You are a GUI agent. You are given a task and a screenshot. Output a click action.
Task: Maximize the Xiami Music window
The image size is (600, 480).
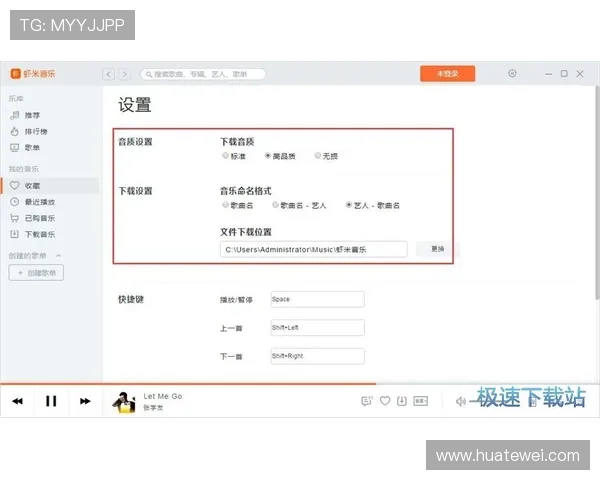click(x=564, y=73)
